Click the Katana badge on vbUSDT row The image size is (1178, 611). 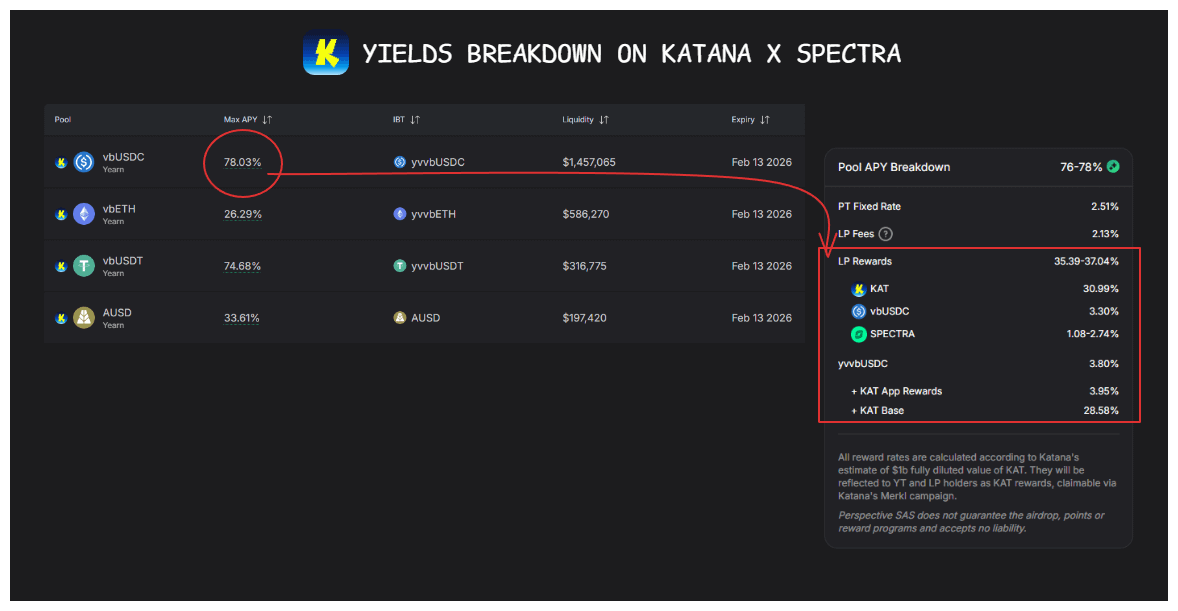click(62, 267)
